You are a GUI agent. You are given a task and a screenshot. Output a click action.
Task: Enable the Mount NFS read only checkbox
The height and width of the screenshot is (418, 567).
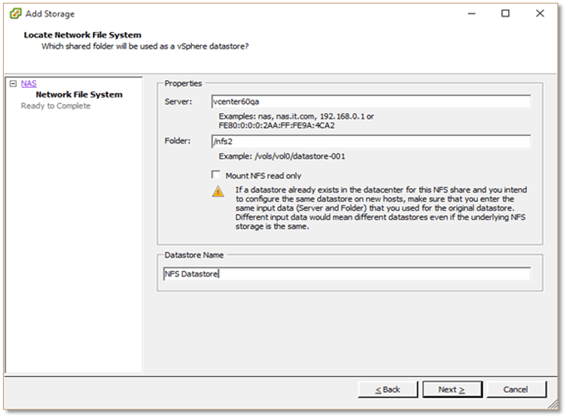point(216,175)
